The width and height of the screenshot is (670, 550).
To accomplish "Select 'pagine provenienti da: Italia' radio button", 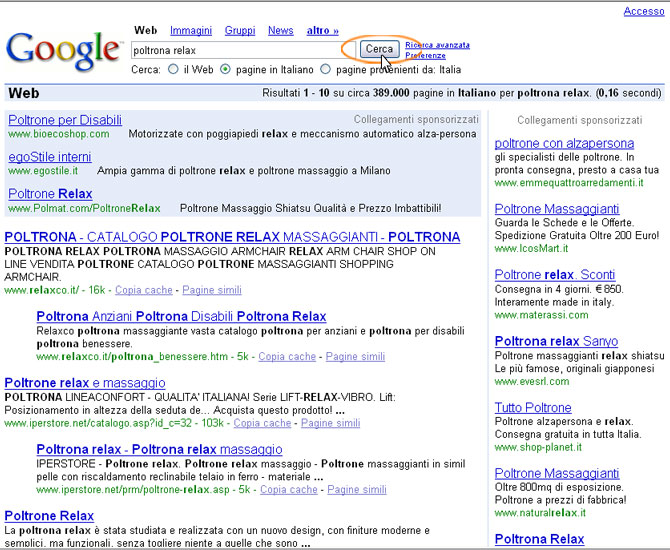I will click(x=326, y=69).
